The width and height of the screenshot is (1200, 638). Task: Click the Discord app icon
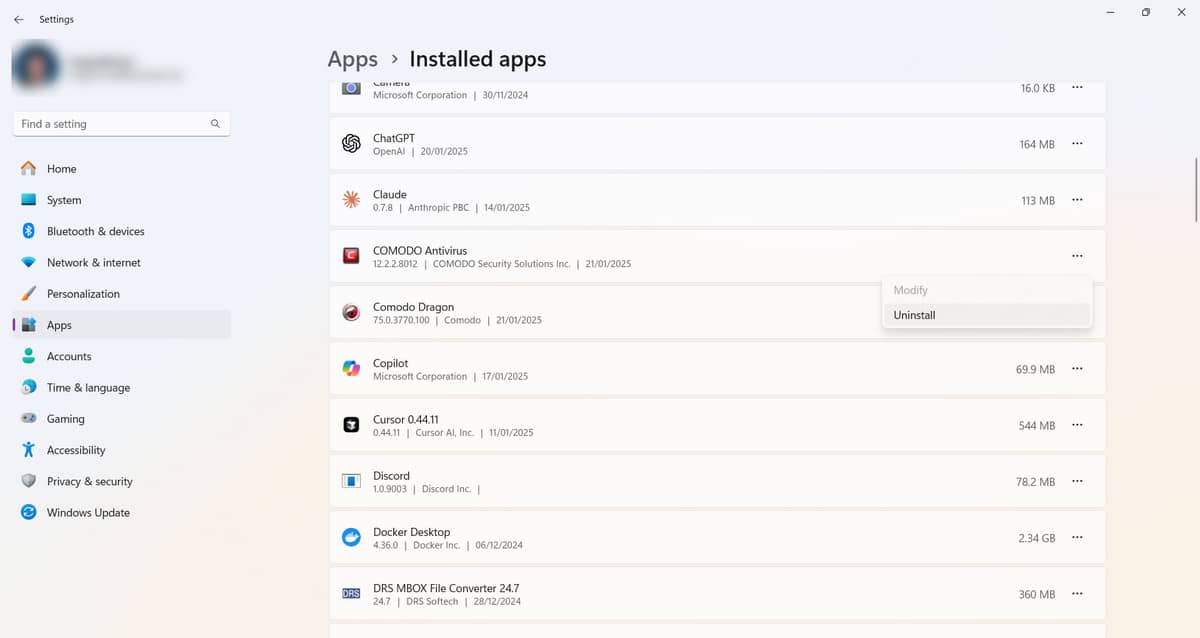[351, 481]
